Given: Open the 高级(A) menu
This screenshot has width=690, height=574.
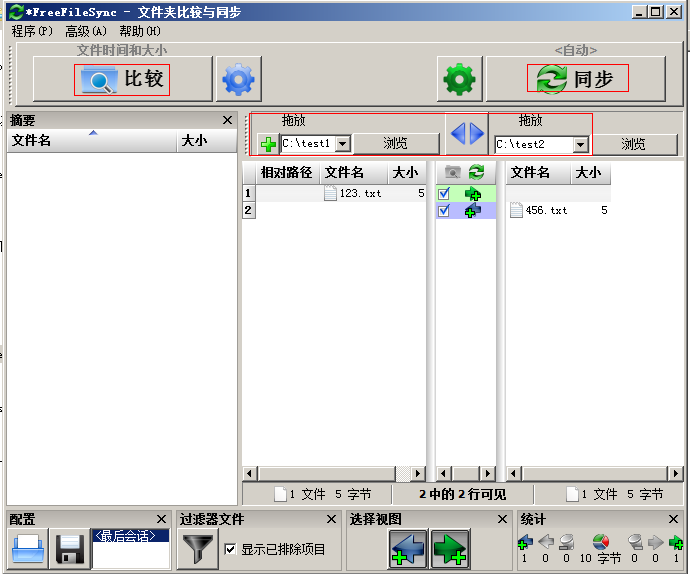Looking at the screenshot, I should 86,31.
